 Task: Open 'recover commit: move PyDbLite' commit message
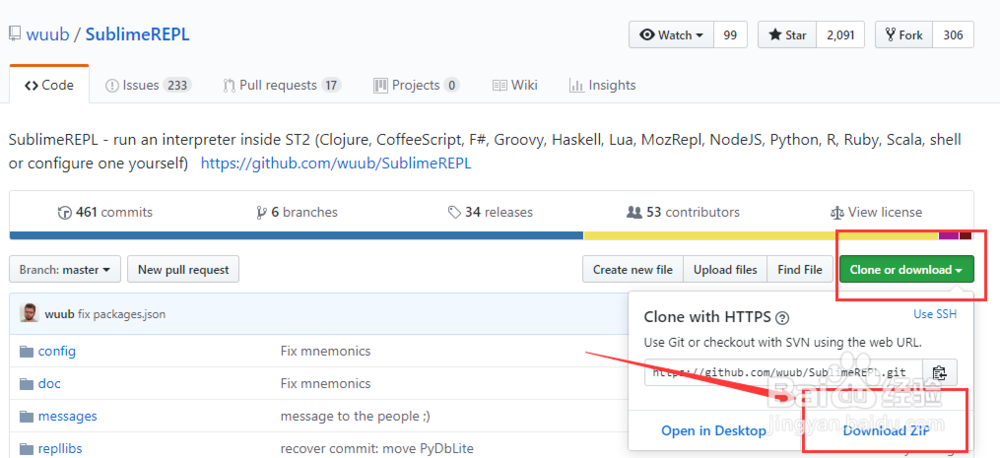[377, 448]
